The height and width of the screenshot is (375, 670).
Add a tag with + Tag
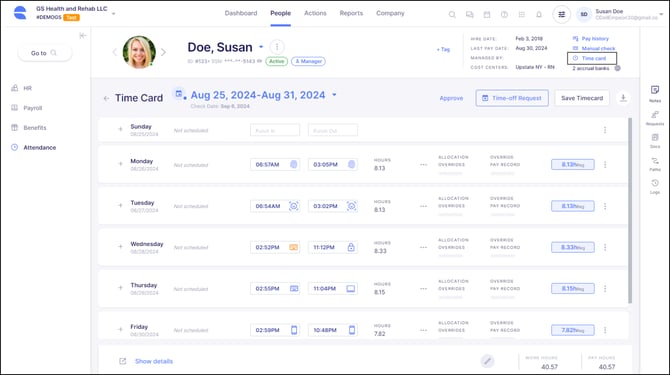click(x=443, y=50)
